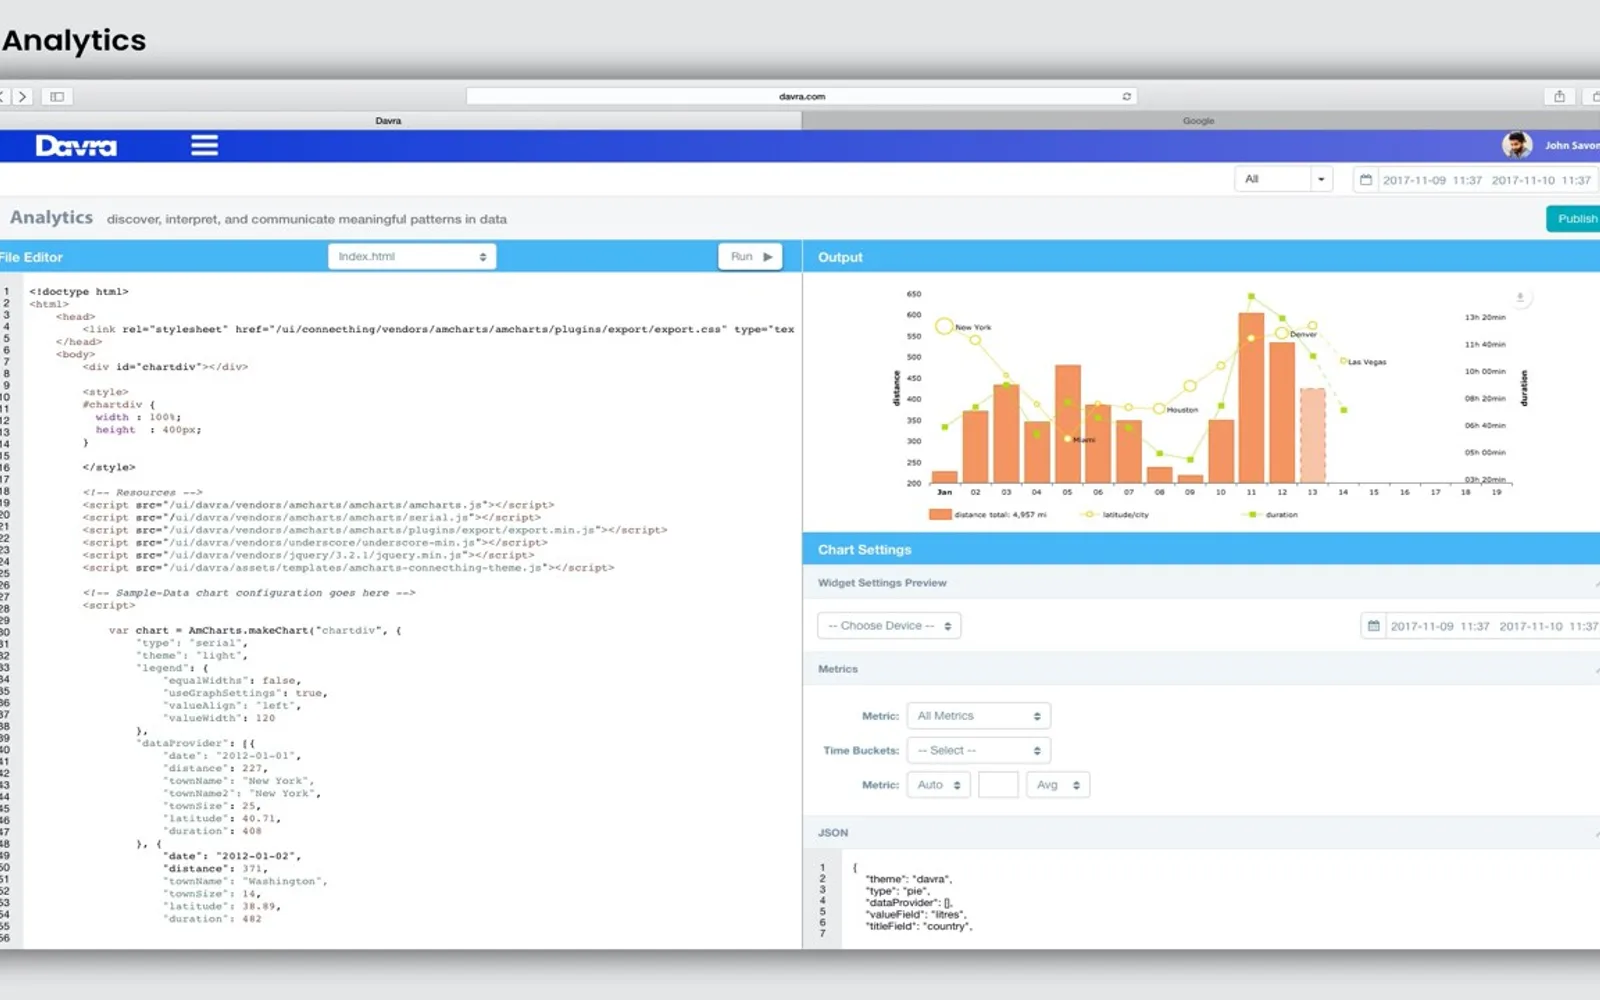Screen dimensions: 1600x1000
Task: Click the empty Metric number field
Action: tap(998, 785)
